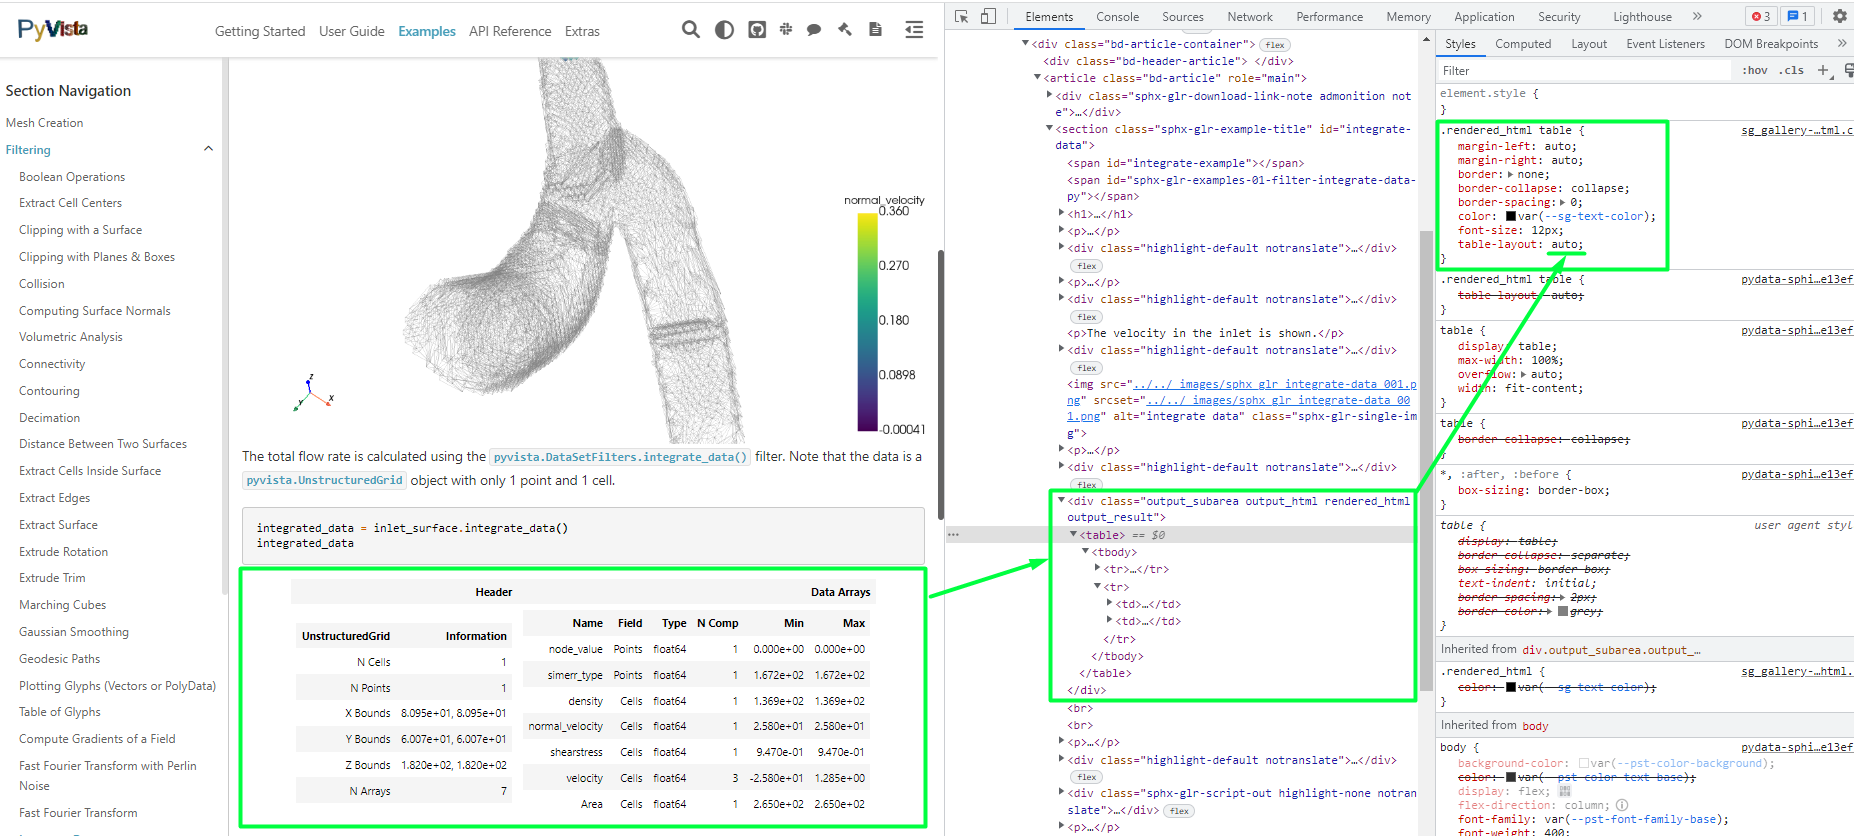Click the flex badge on bd-article-container

[x=1275, y=45]
